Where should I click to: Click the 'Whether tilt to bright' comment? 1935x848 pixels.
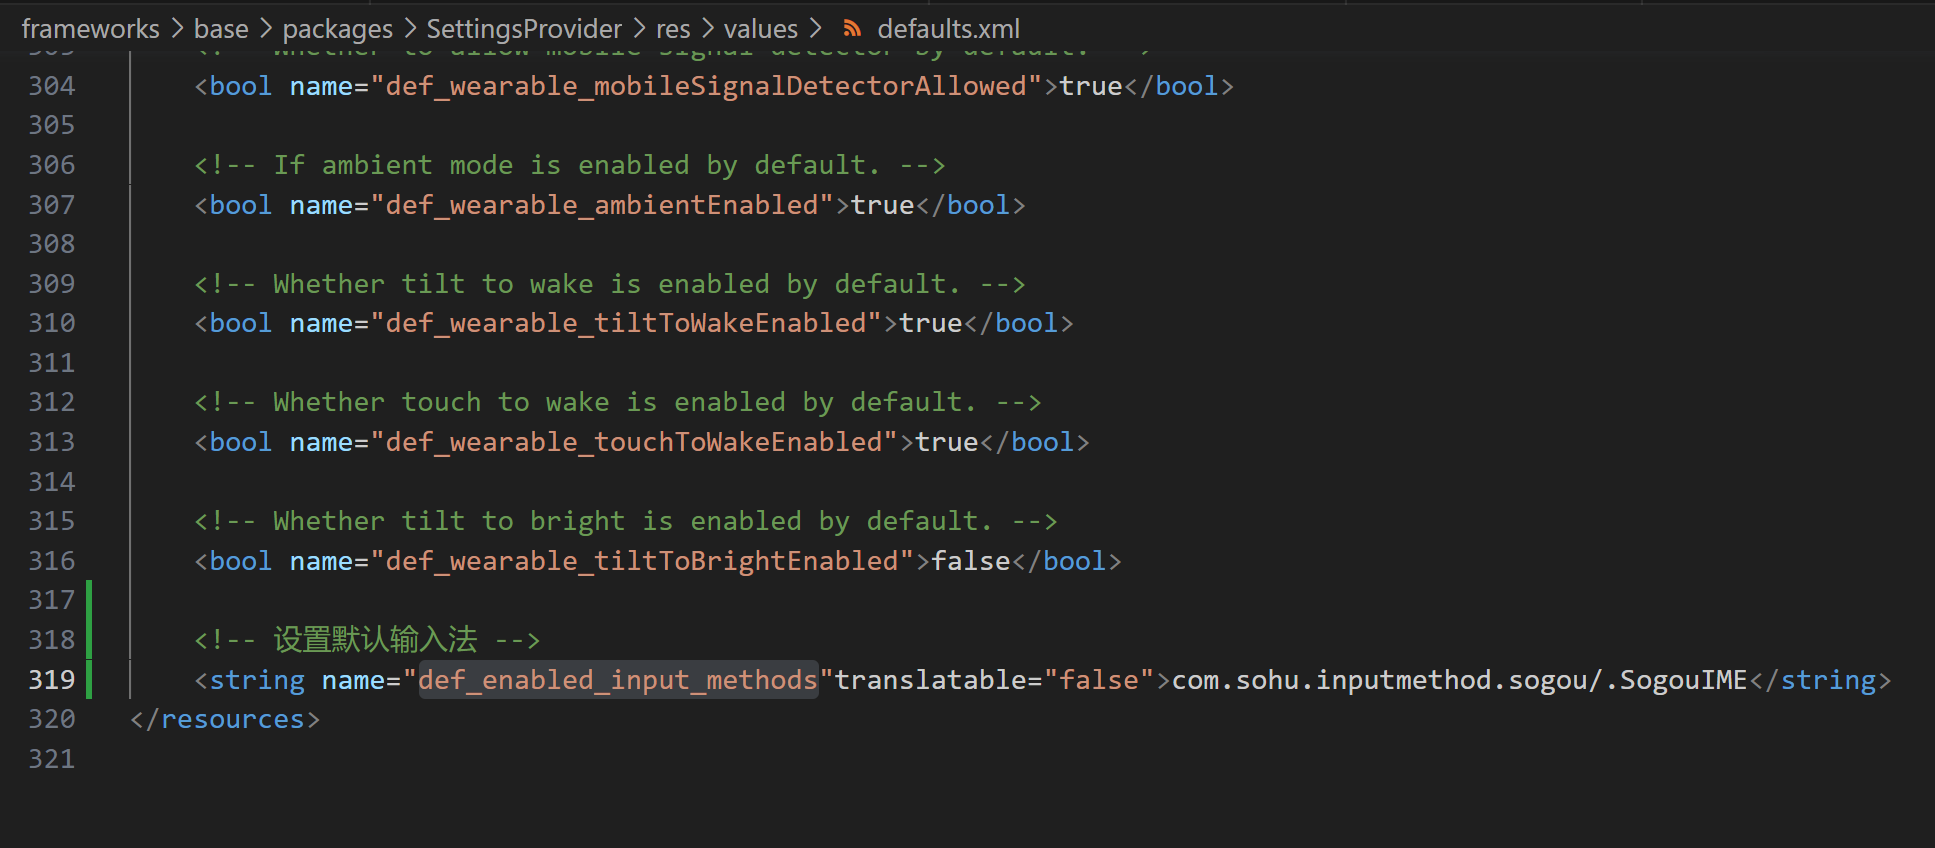pyautogui.click(x=625, y=521)
